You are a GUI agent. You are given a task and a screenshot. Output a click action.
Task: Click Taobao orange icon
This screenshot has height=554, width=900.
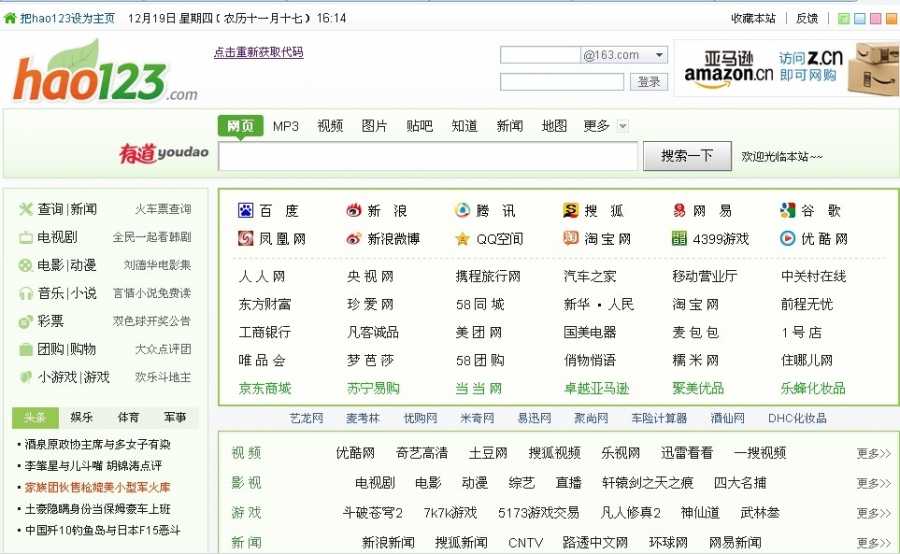click(x=571, y=238)
